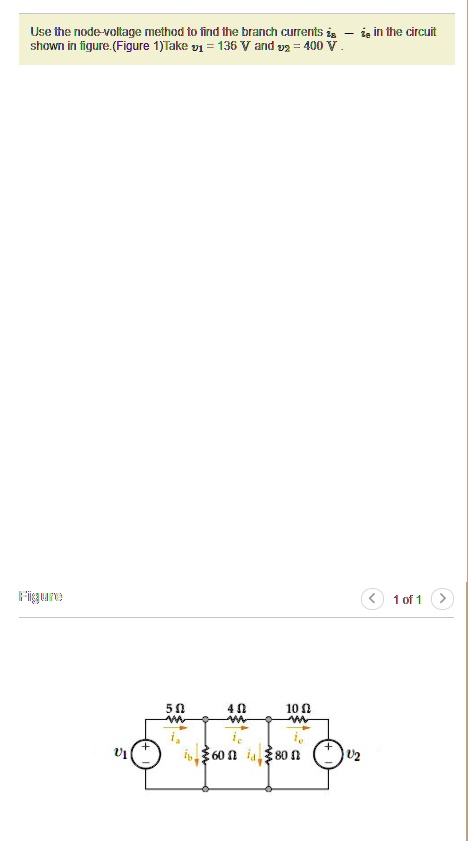Click the highlighted problem statement box
Viewport: 473px width, 841px height.
[236, 39]
